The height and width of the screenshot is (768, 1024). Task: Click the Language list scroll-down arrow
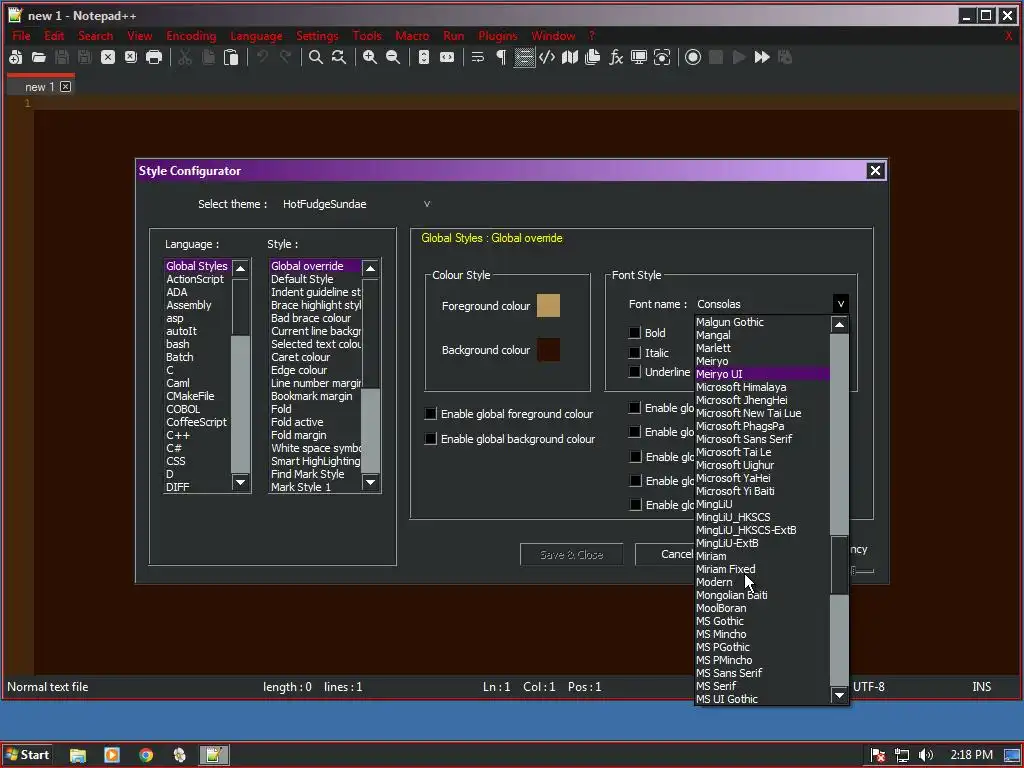tap(240, 482)
